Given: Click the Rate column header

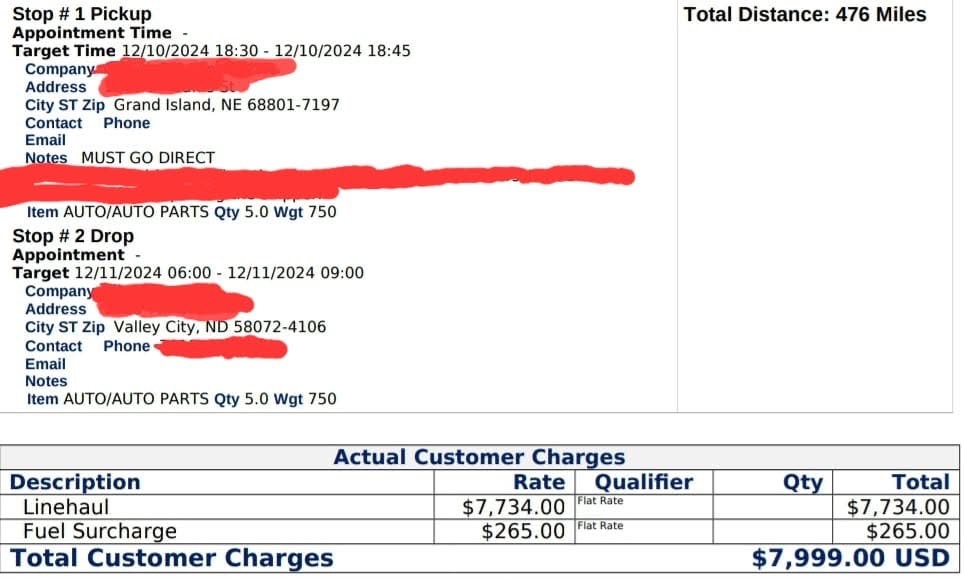Looking at the screenshot, I should [539, 482].
